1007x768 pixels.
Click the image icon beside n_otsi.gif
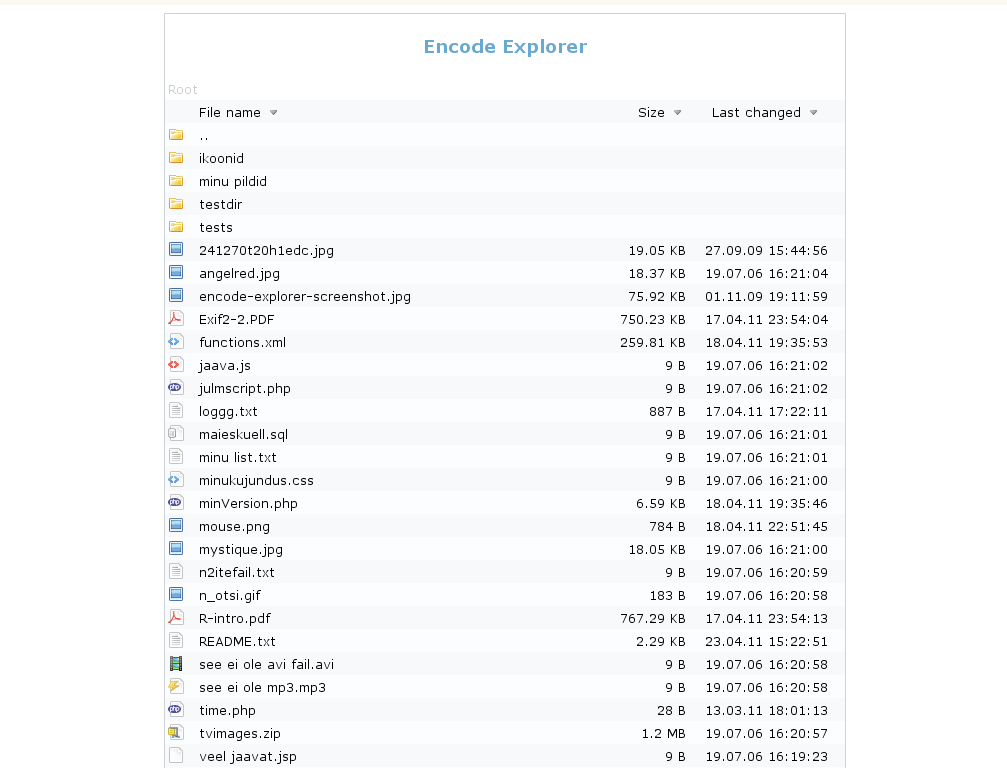point(176,595)
